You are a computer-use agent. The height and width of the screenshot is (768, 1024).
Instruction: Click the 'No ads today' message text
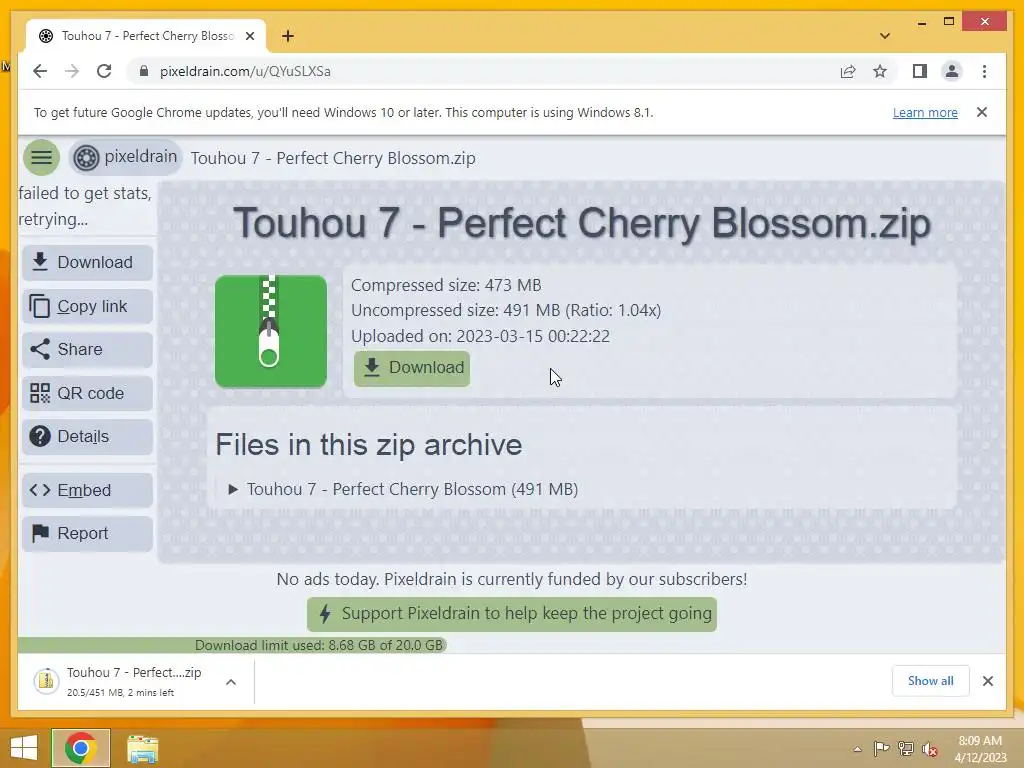(x=511, y=579)
